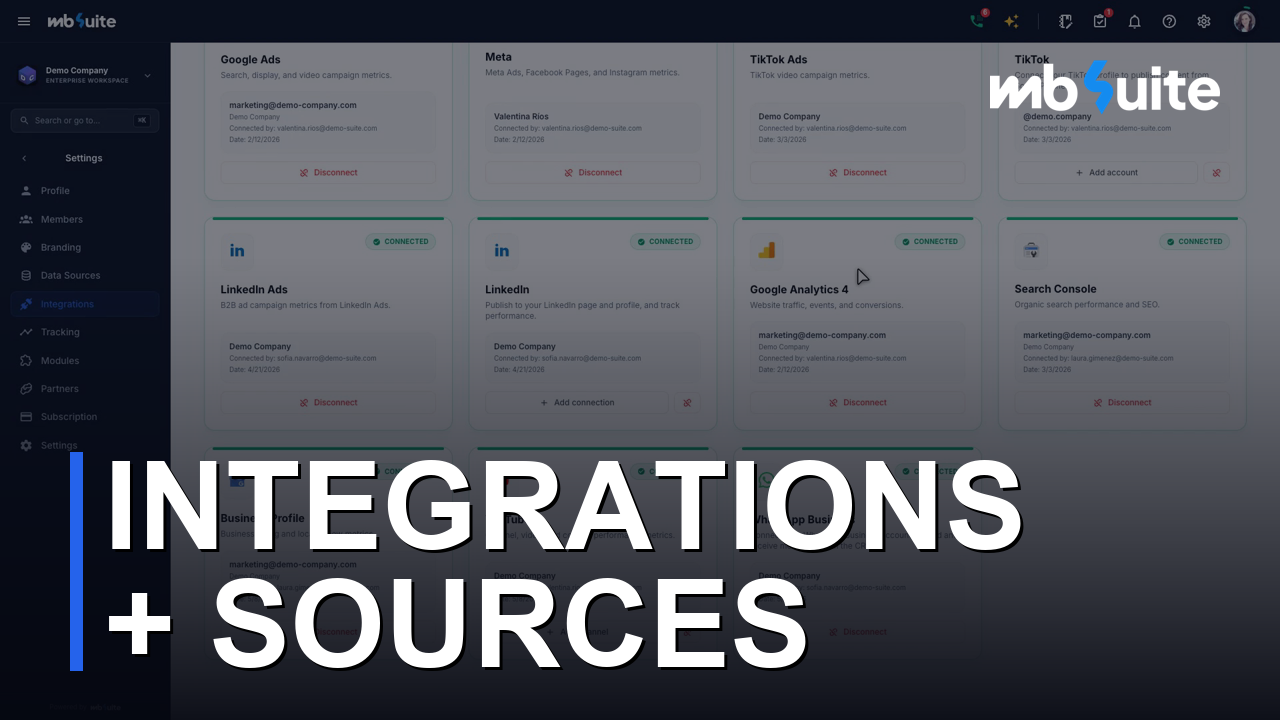The image size is (1280, 720).
Task: Disconnect the Meta integration
Action: pyautogui.click(x=593, y=173)
